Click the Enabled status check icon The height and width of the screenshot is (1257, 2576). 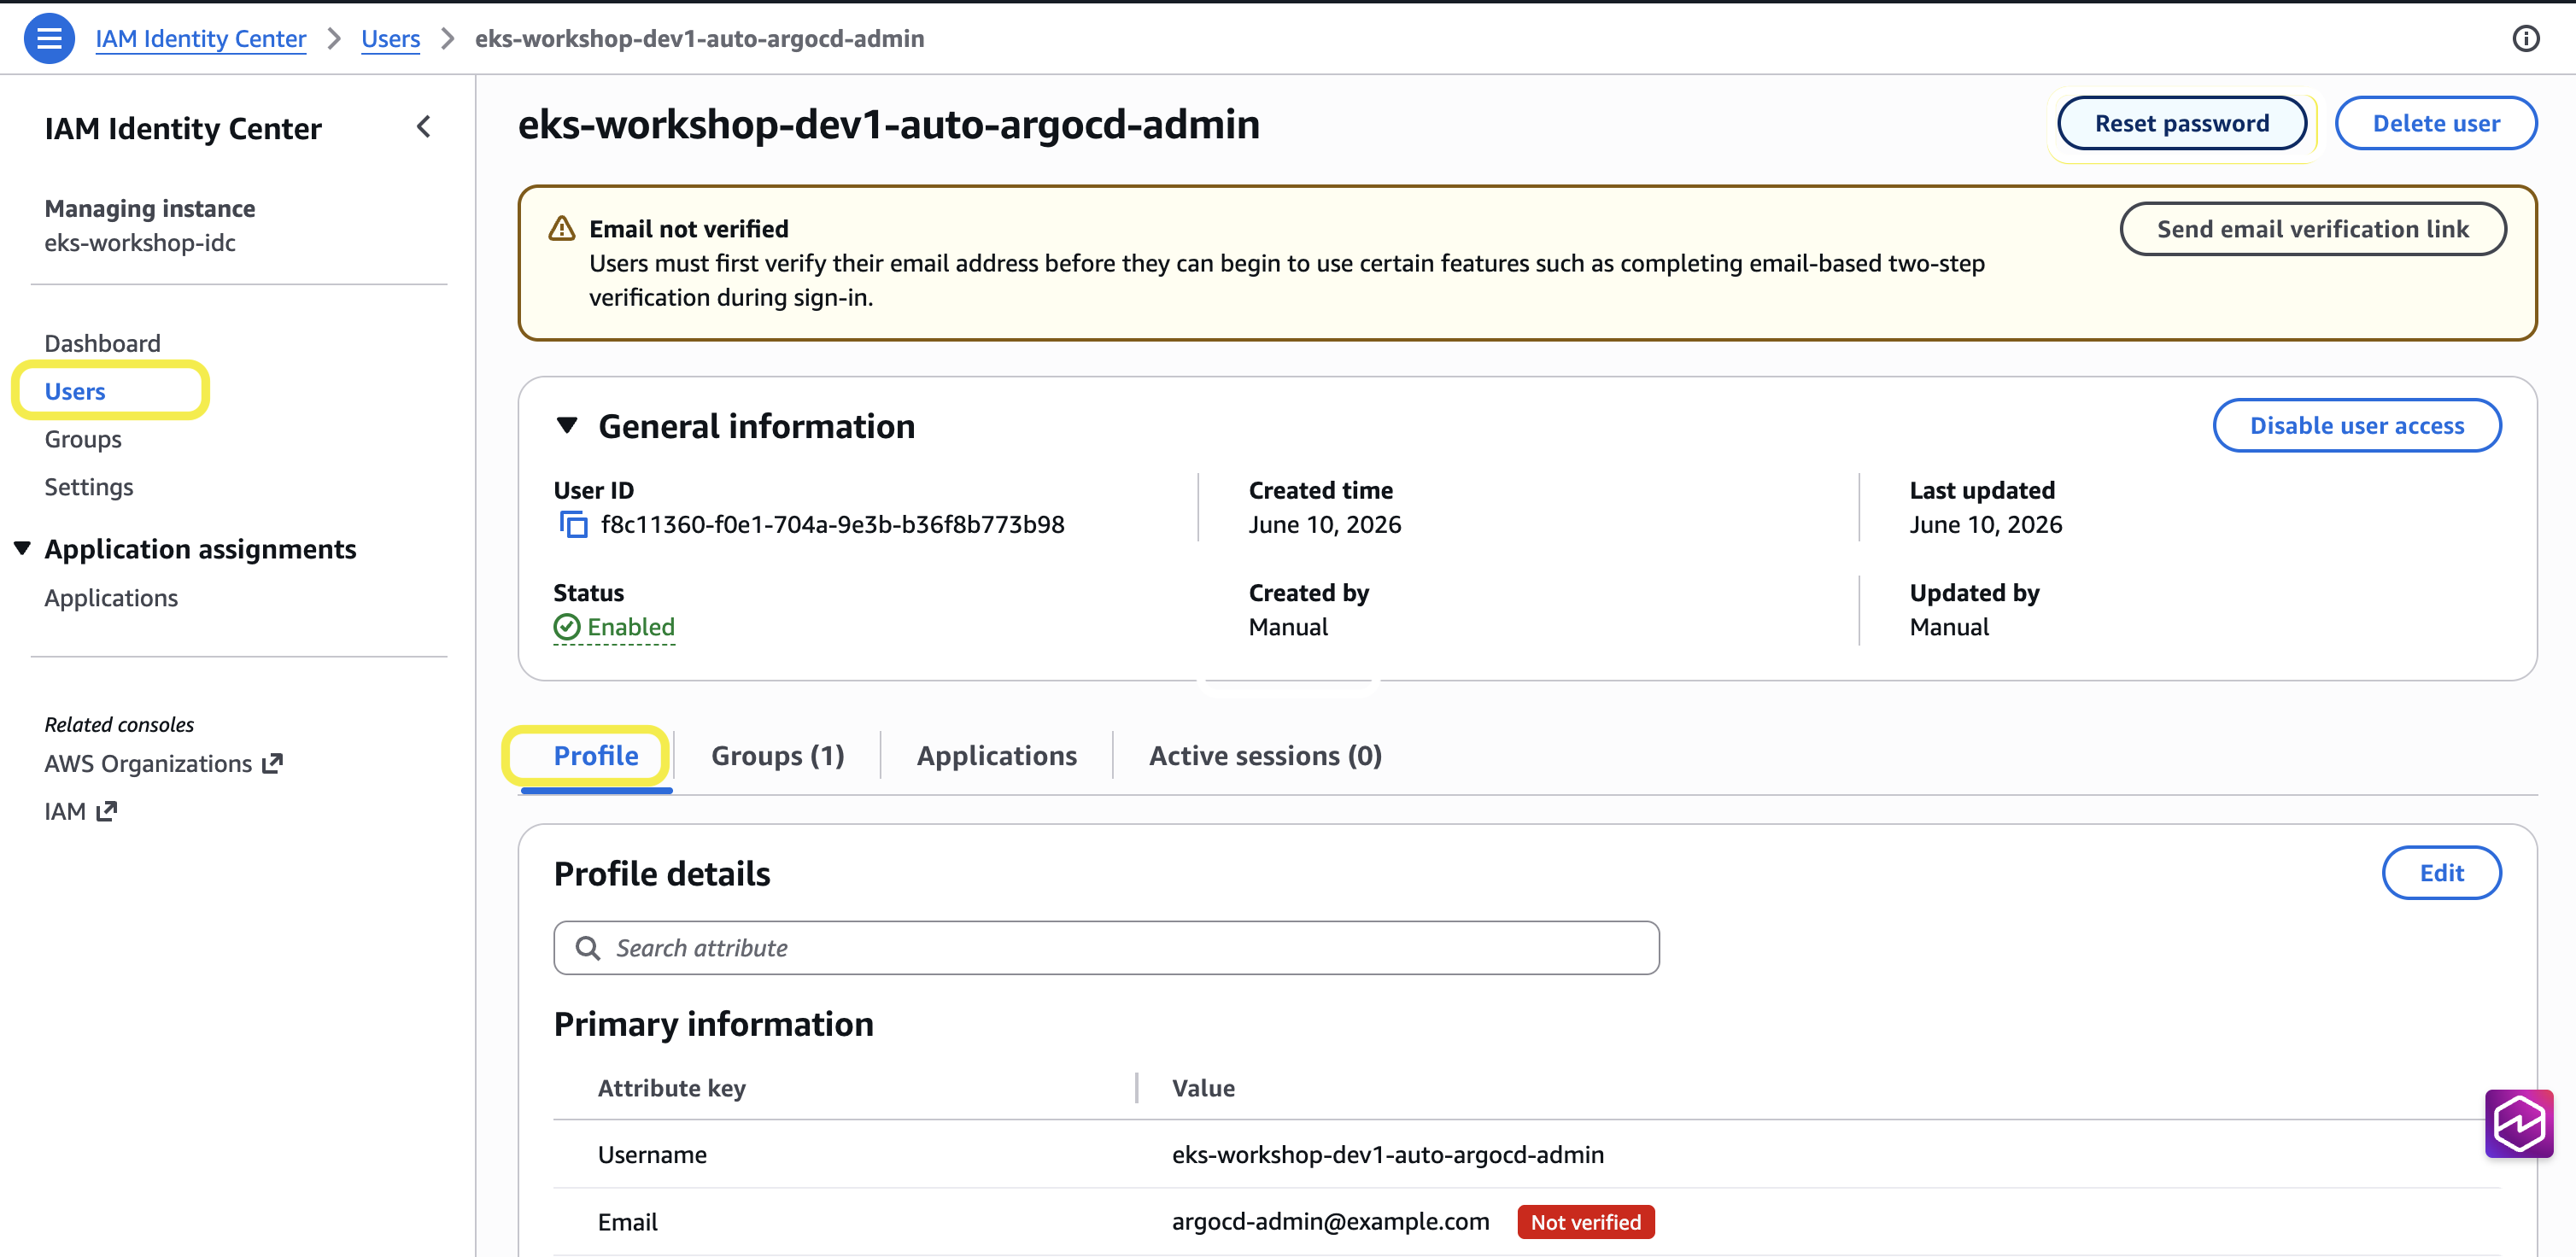pos(567,627)
